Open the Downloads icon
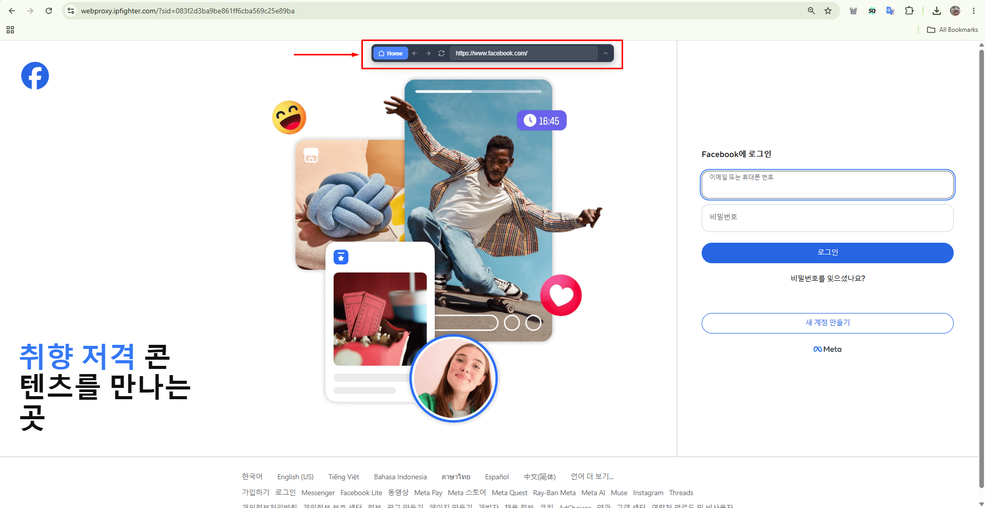The width and height of the screenshot is (985, 508). (x=937, y=11)
